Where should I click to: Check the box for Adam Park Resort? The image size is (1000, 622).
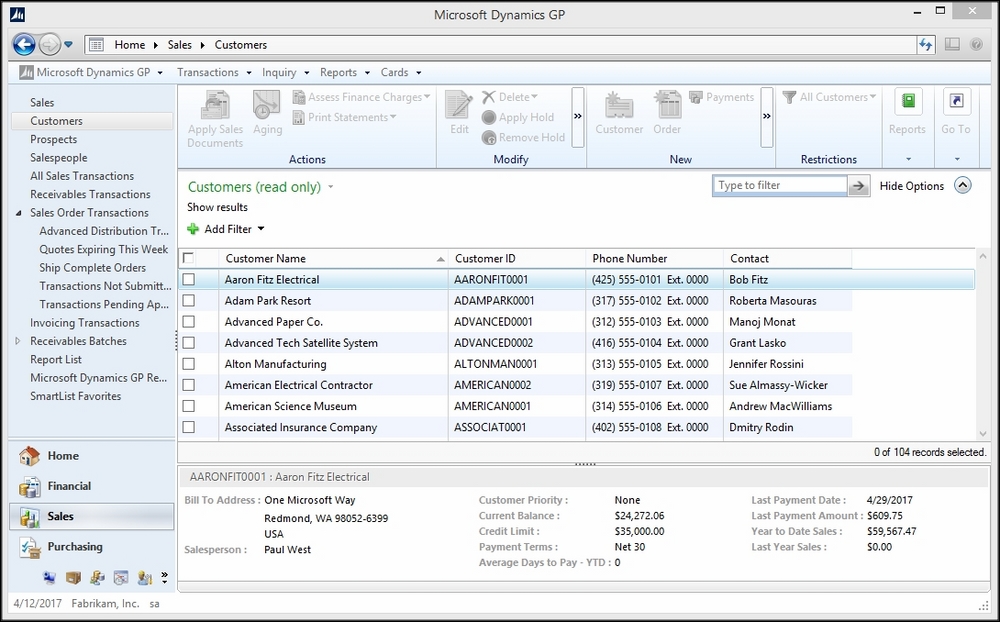point(189,300)
